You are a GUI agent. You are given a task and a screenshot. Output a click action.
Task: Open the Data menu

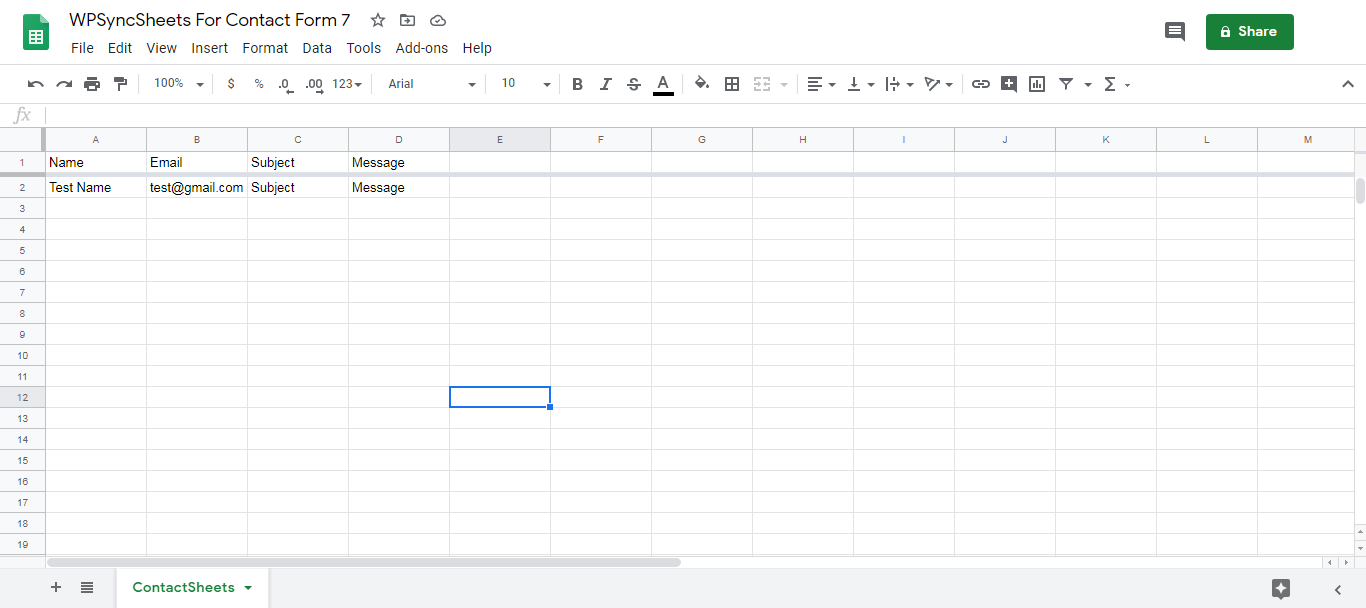coord(317,48)
